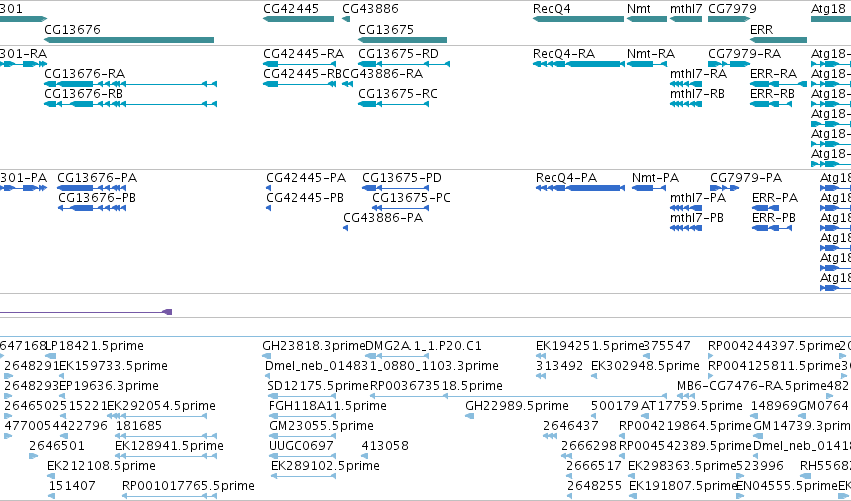Click the Nmt gene label

pos(639,9)
